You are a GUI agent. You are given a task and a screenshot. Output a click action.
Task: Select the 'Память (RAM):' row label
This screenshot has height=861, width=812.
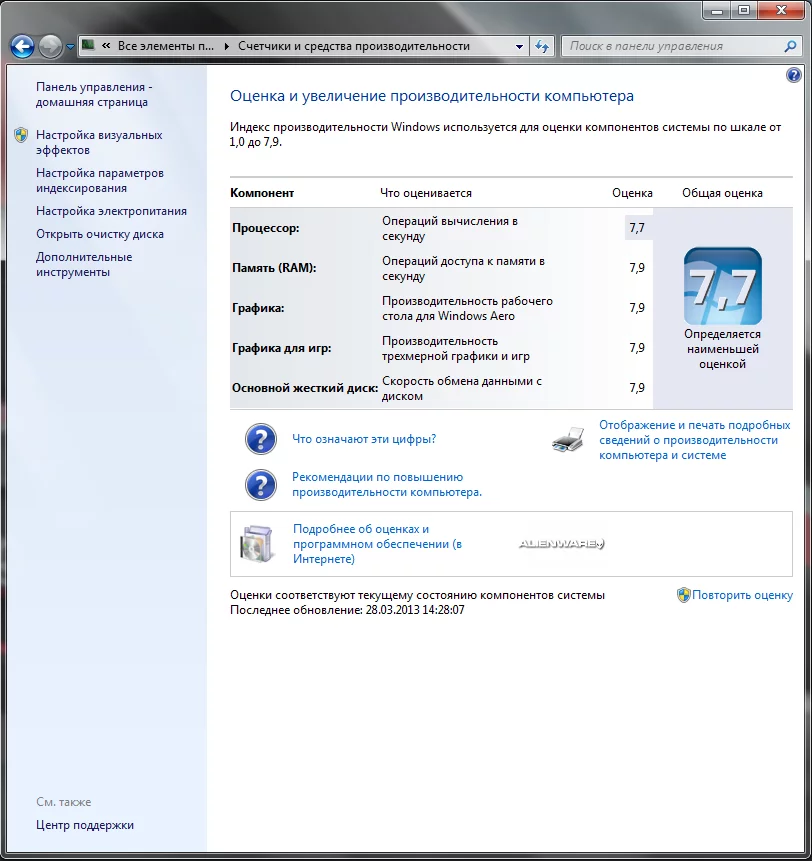[x=274, y=268]
